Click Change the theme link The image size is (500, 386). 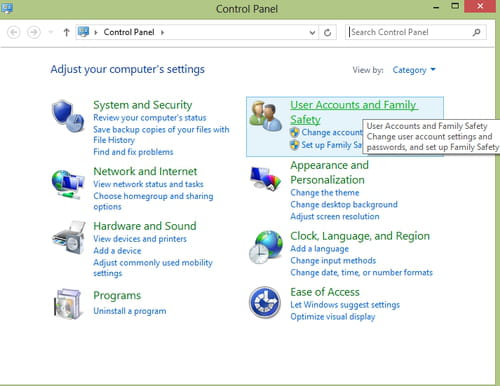click(x=325, y=193)
